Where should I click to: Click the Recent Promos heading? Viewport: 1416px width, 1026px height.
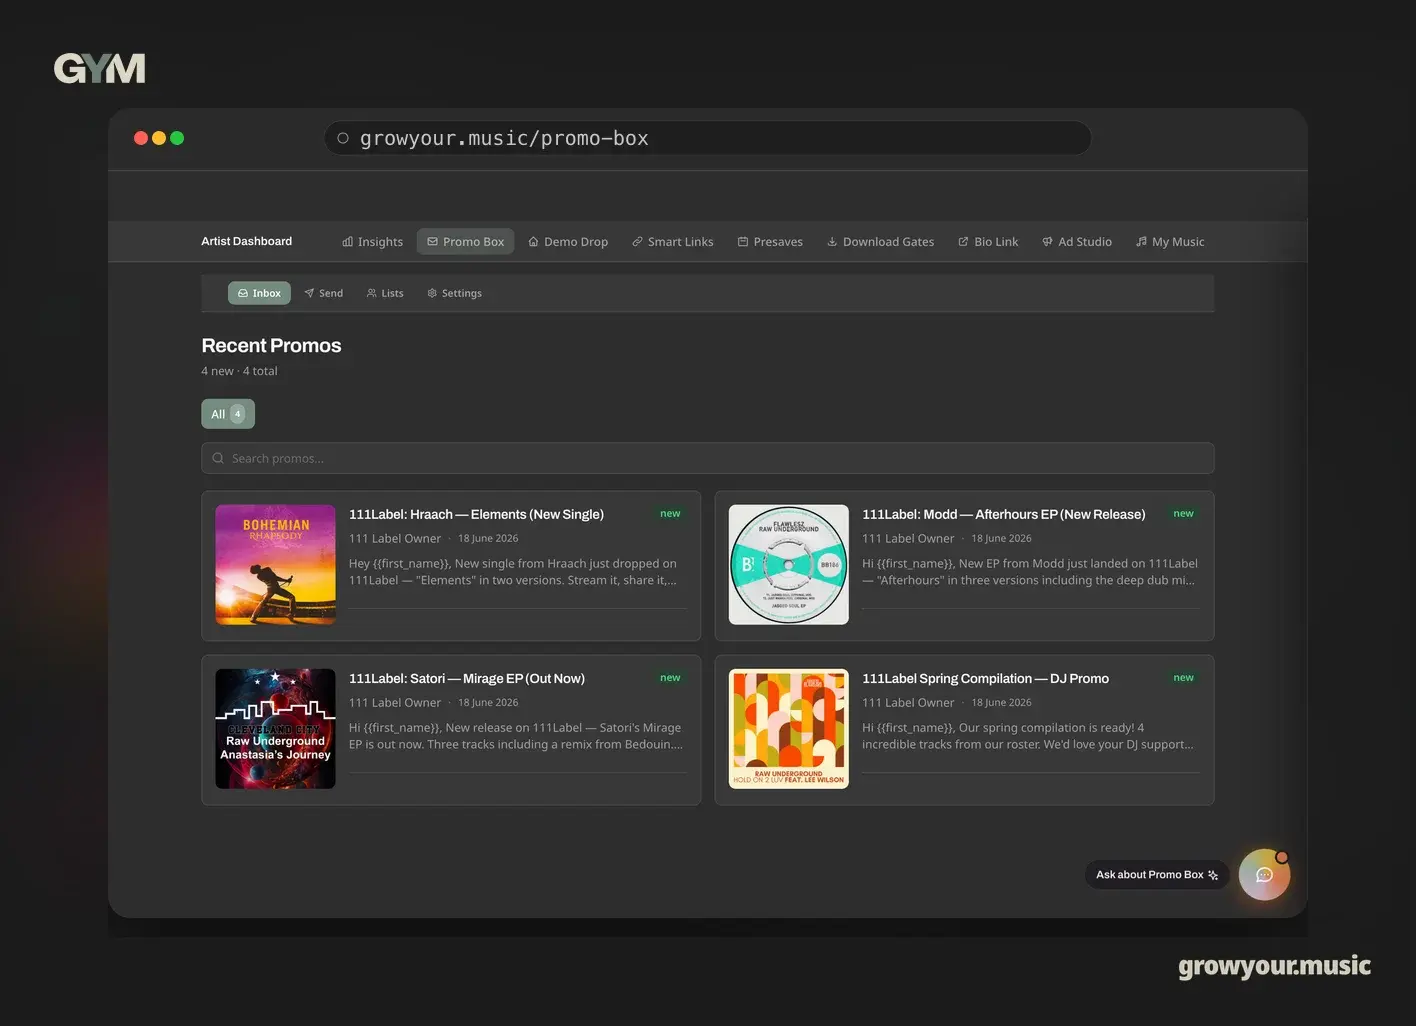click(271, 345)
